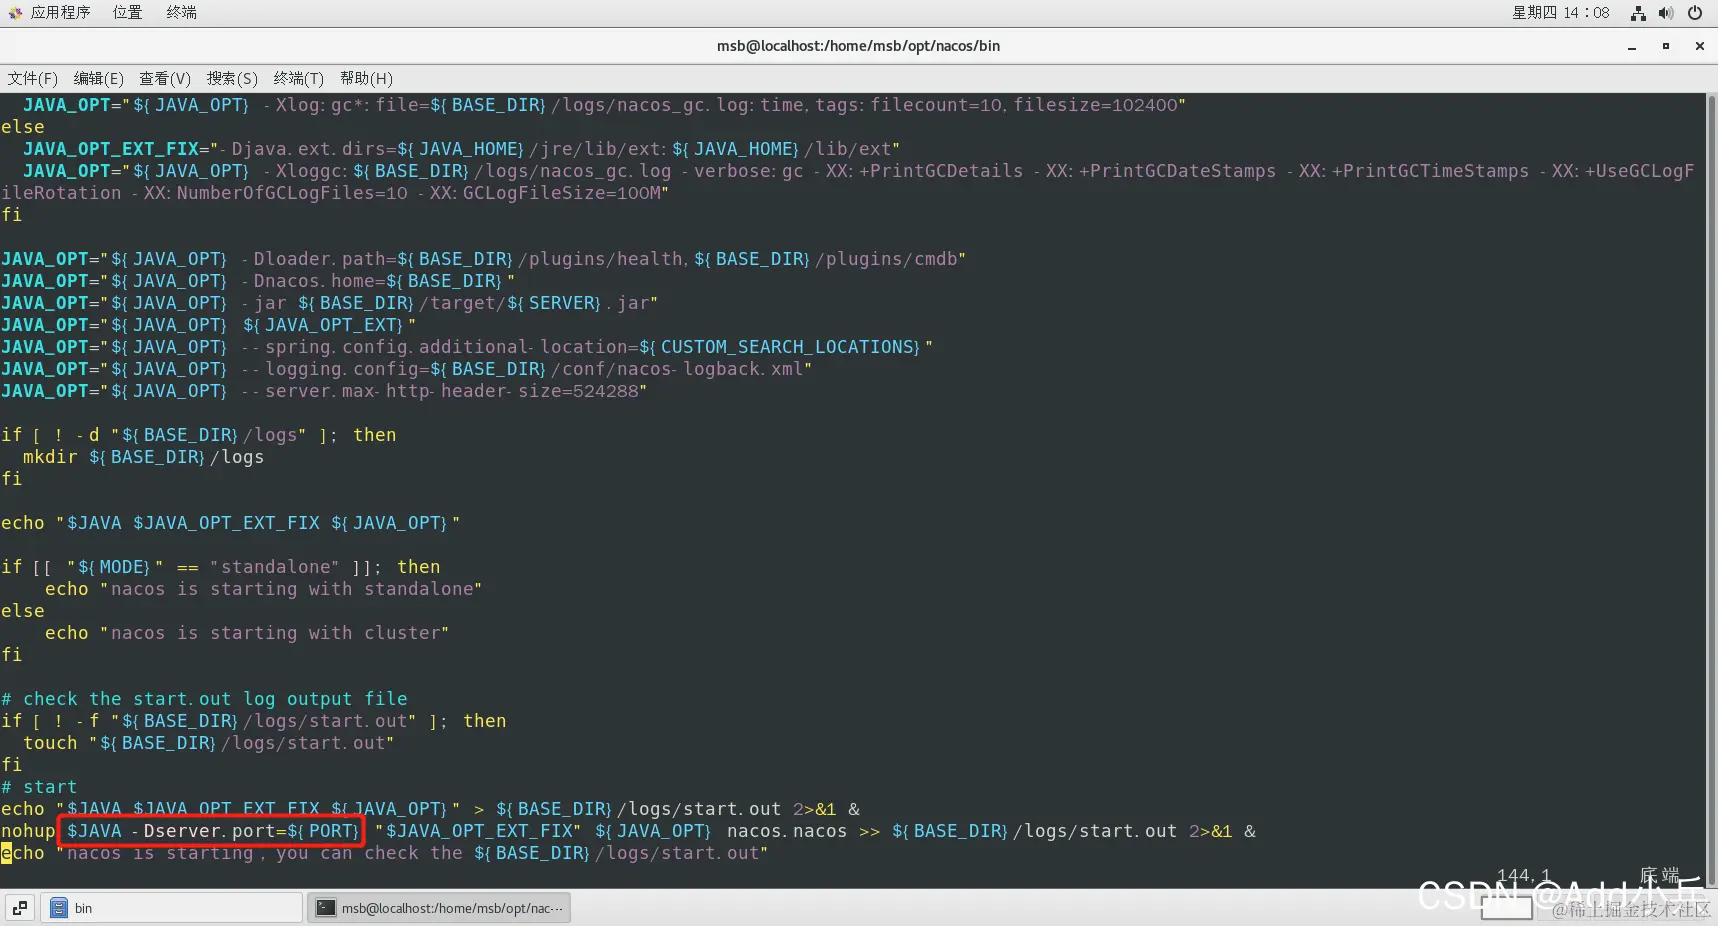Click the '# start' comment line
Viewport: 1718px width, 926px height.
point(39,787)
